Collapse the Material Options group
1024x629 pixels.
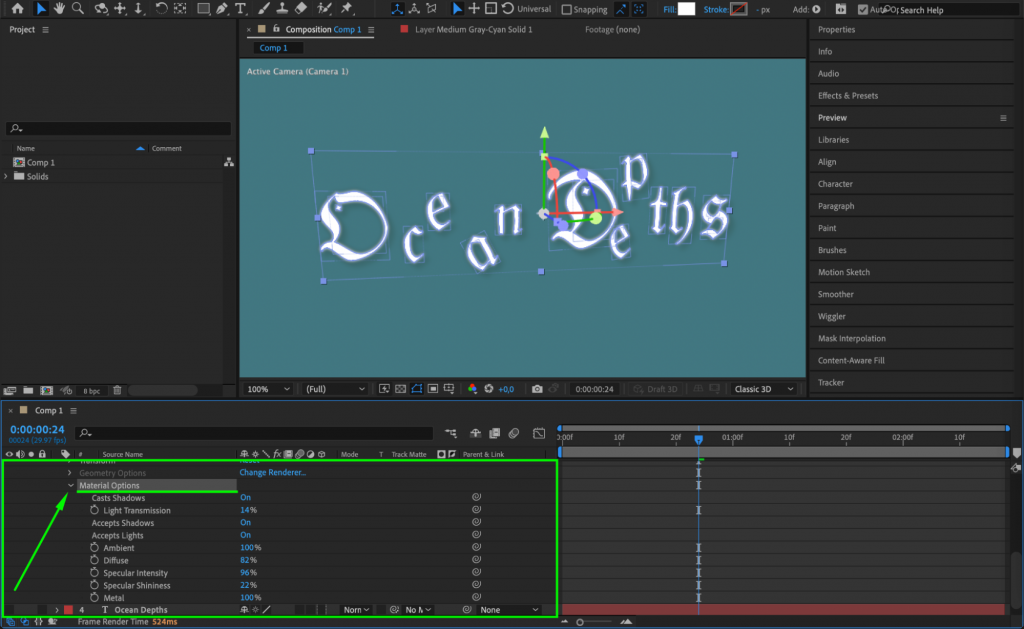[x=70, y=485]
